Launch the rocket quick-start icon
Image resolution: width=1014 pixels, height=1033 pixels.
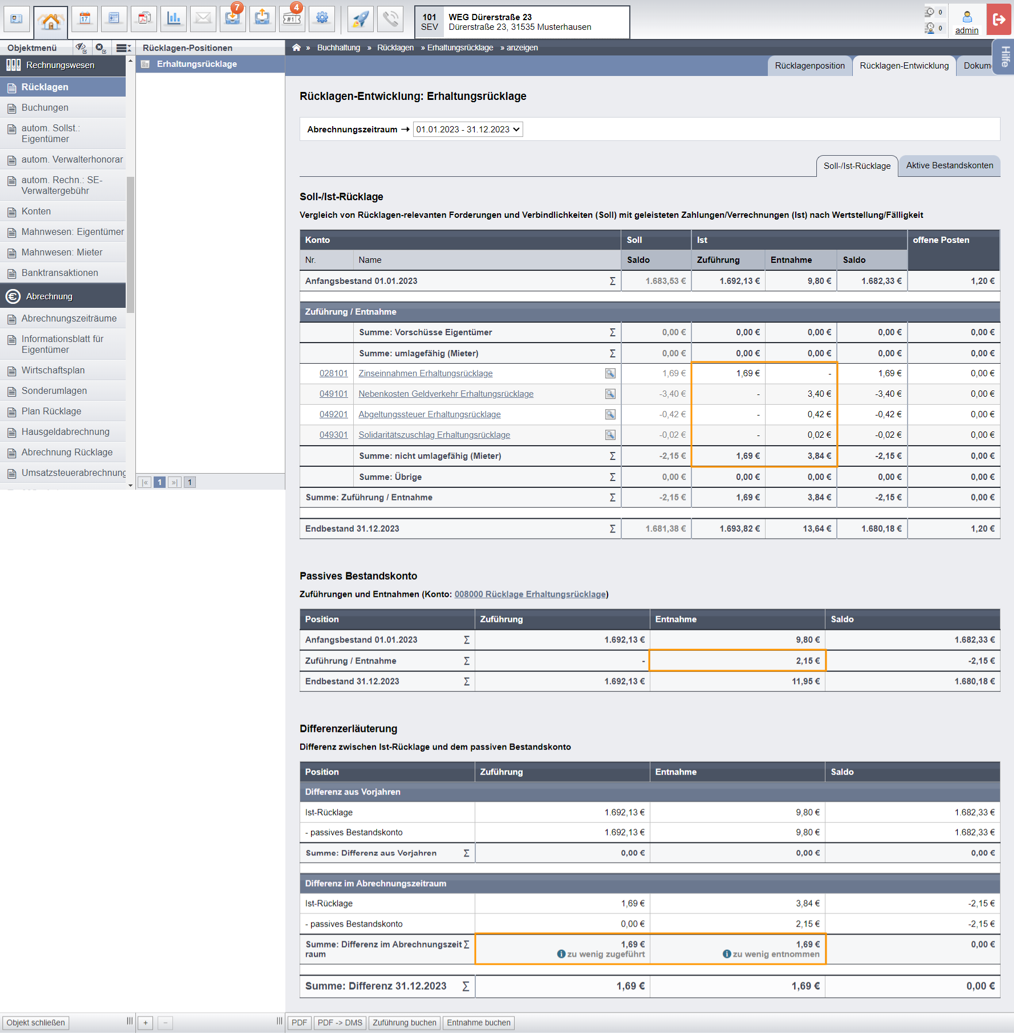tap(360, 18)
